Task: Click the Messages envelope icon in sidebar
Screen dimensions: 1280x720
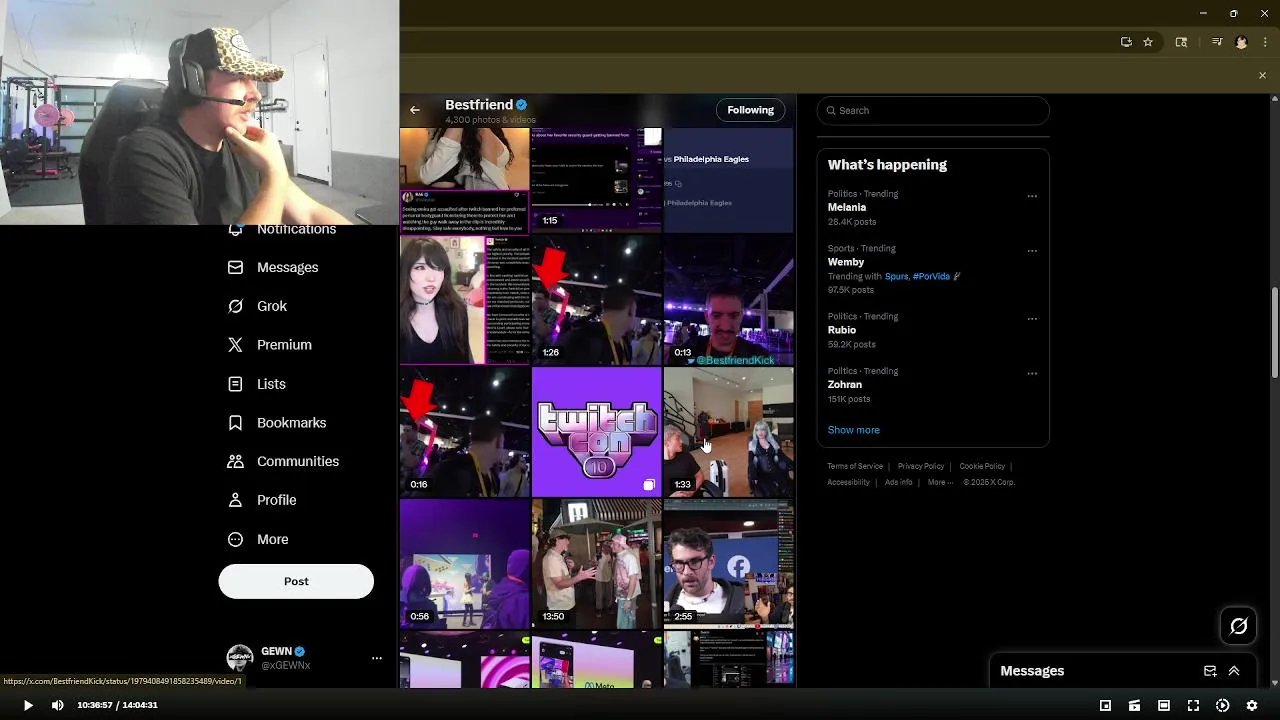Action: point(235,267)
